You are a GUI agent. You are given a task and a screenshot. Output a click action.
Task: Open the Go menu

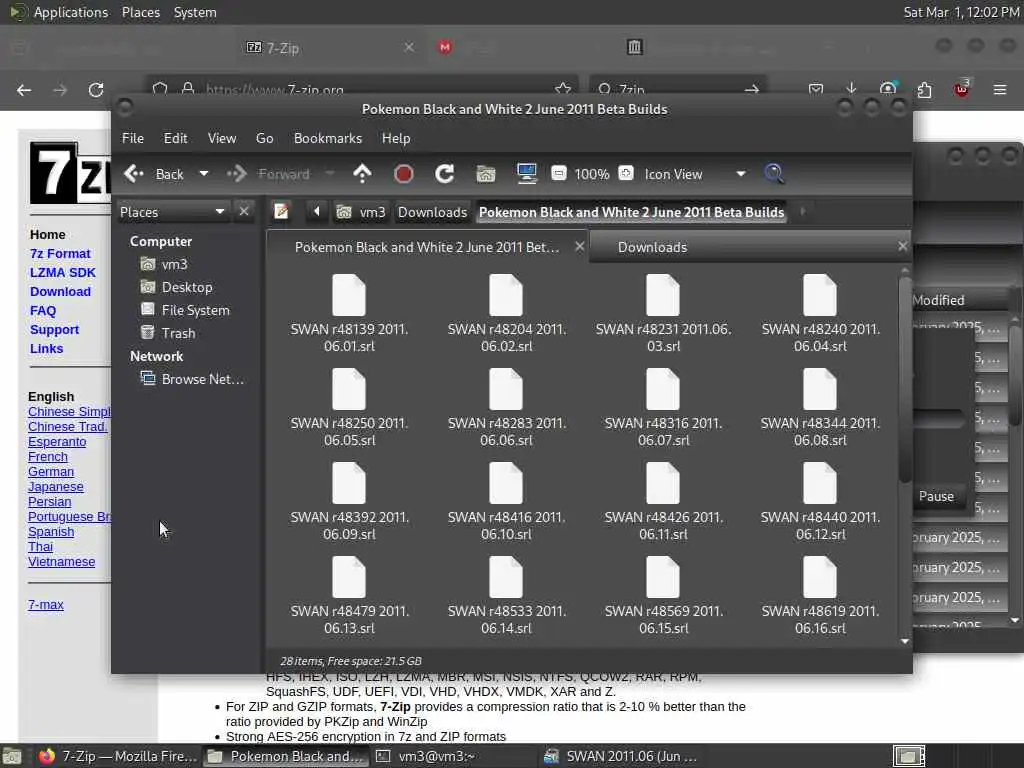pyautogui.click(x=264, y=138)
